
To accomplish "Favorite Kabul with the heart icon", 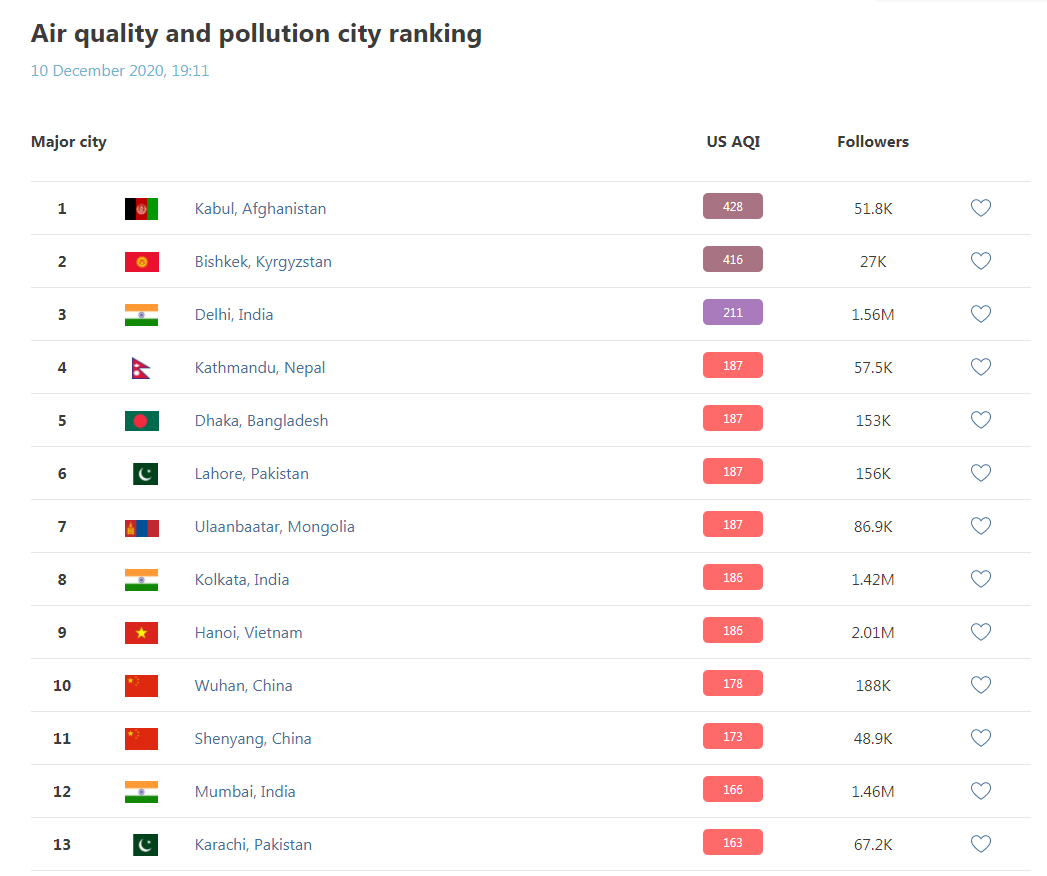I will point(980,208).
